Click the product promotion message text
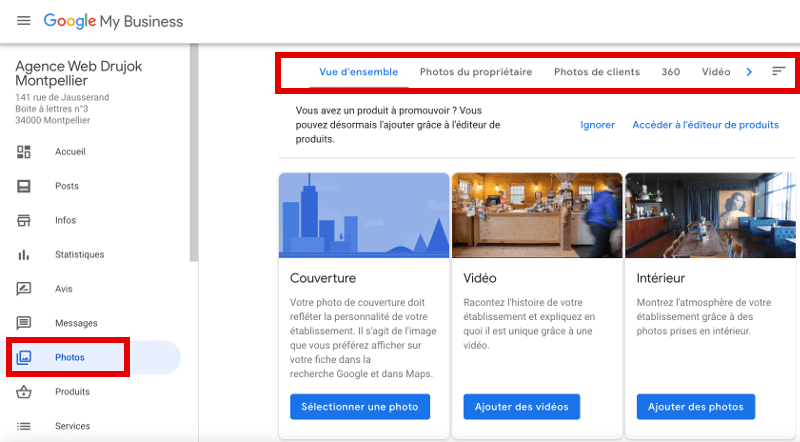 (398, 125)
